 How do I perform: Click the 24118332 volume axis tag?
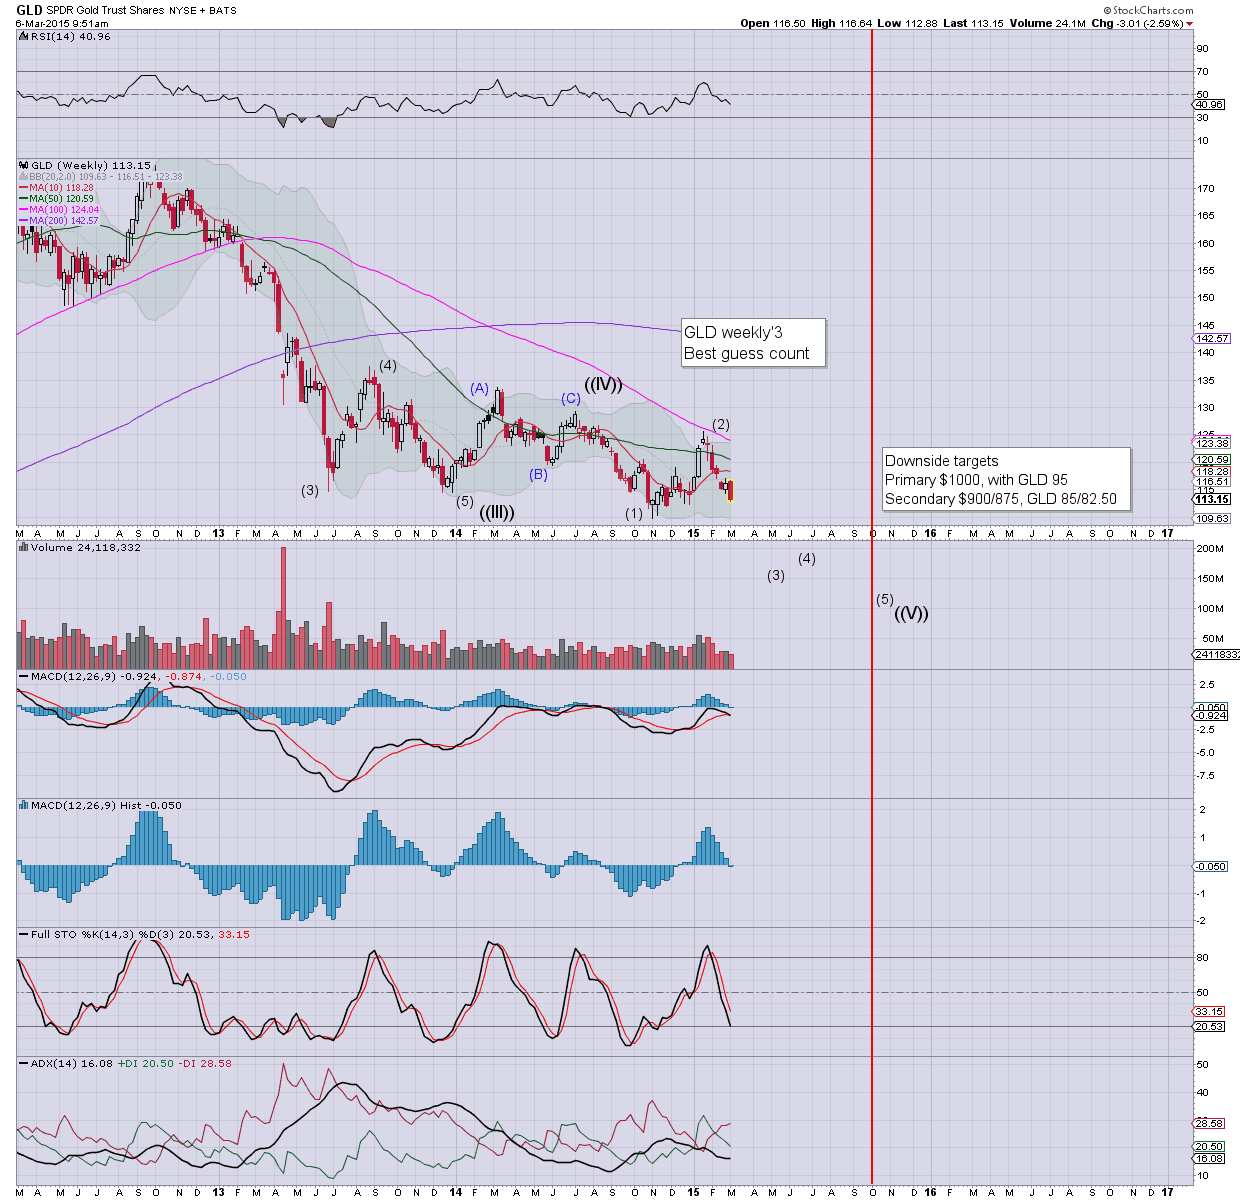[x=1216, y=654]
